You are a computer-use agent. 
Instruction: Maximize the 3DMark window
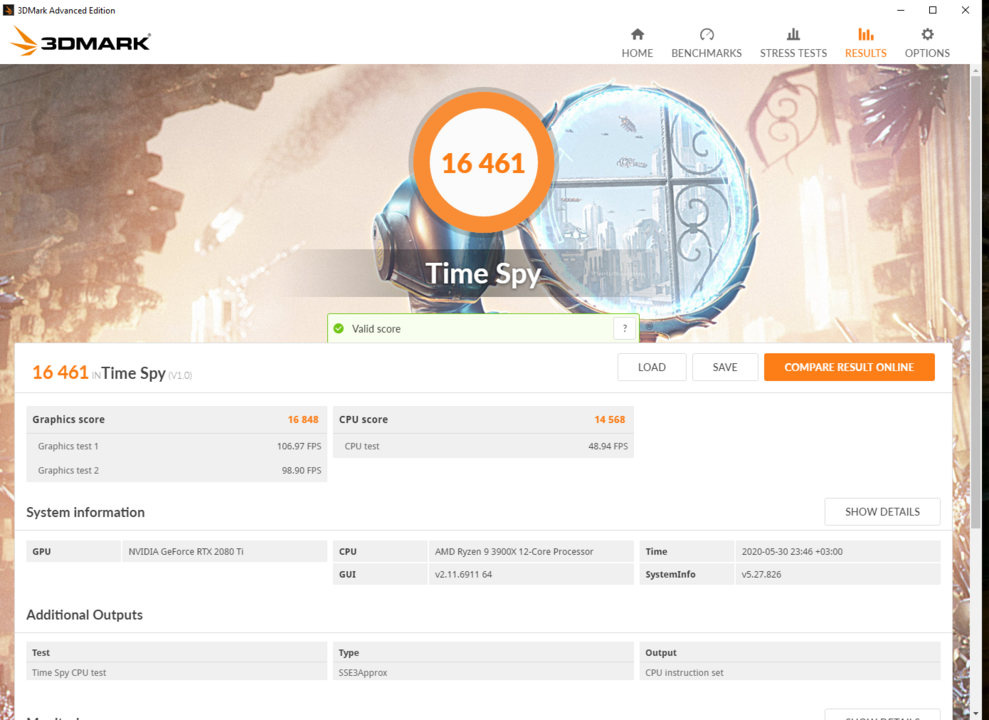tap(933, 10)
